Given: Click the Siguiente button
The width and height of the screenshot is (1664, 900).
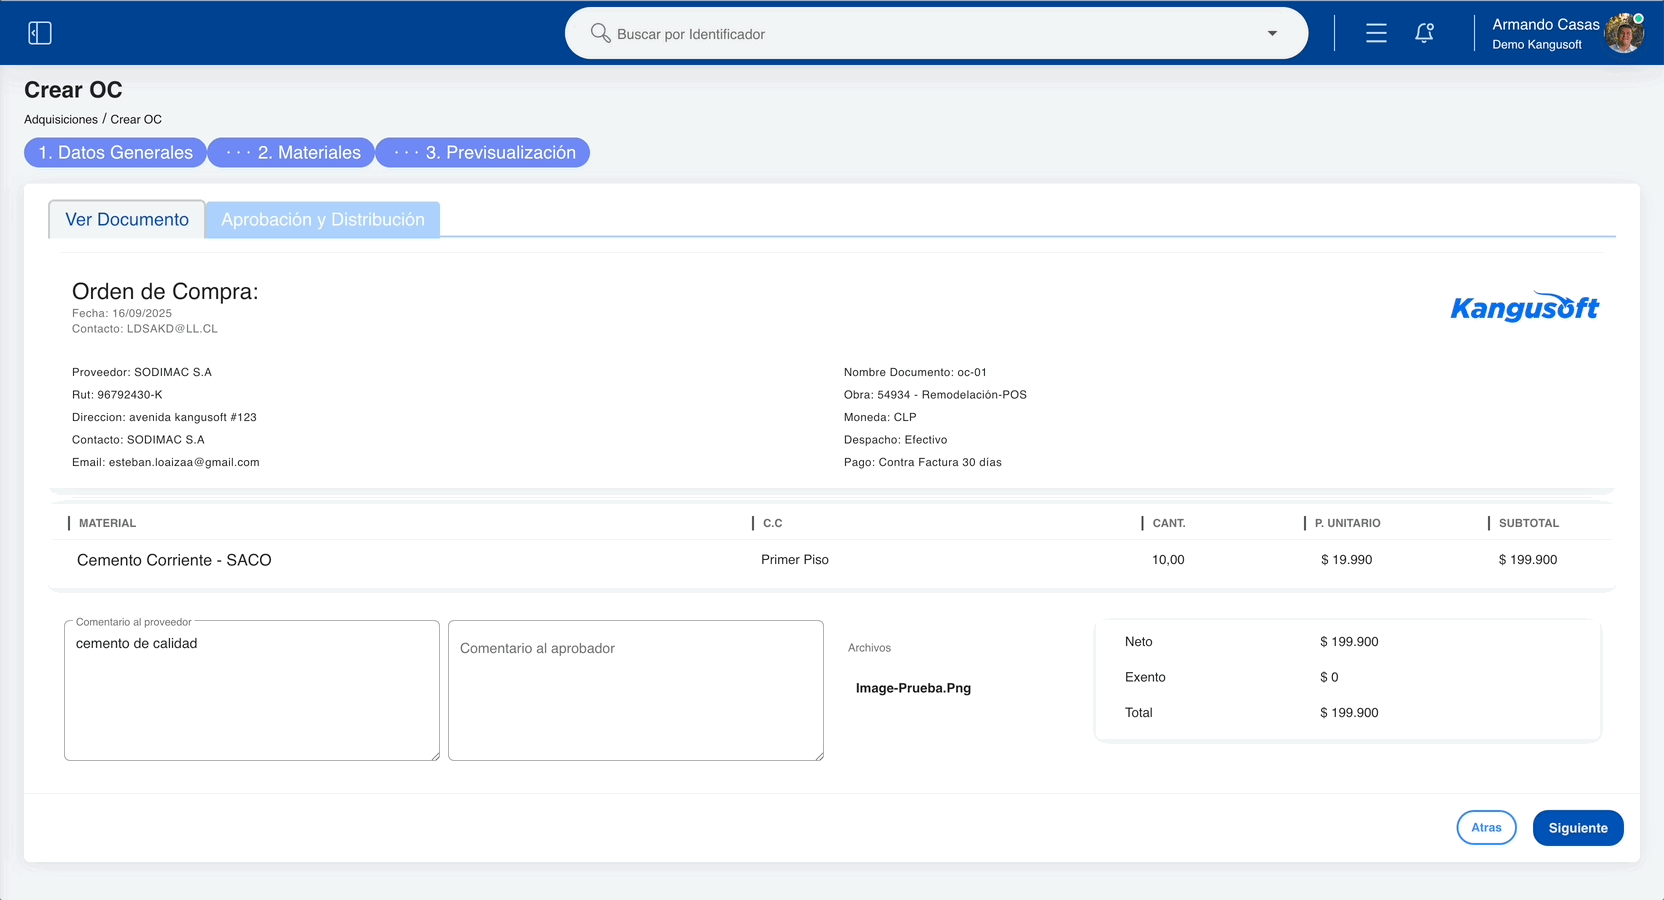Looking at the screenshot, I should click(1578, 827).
